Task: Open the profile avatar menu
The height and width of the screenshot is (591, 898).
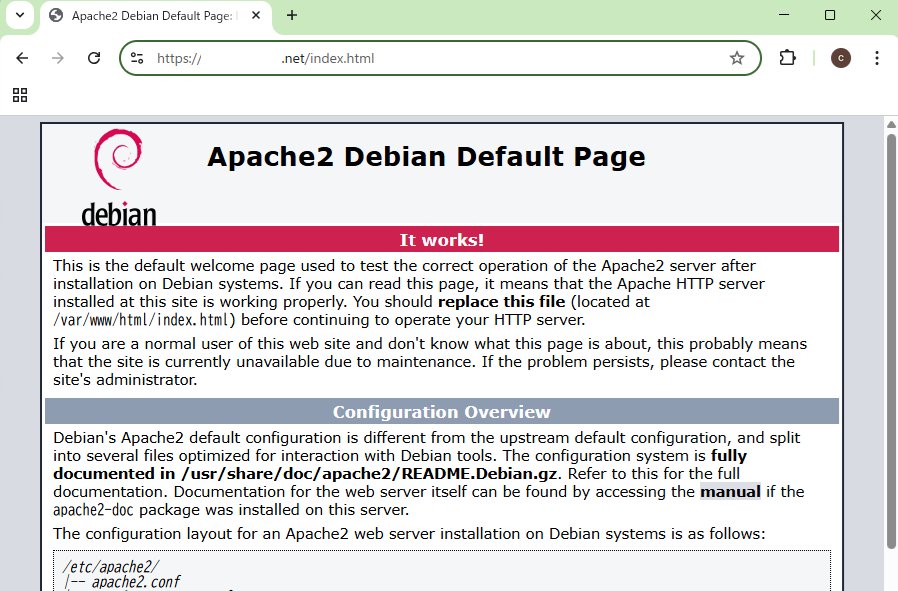Action: click(840, 58)
